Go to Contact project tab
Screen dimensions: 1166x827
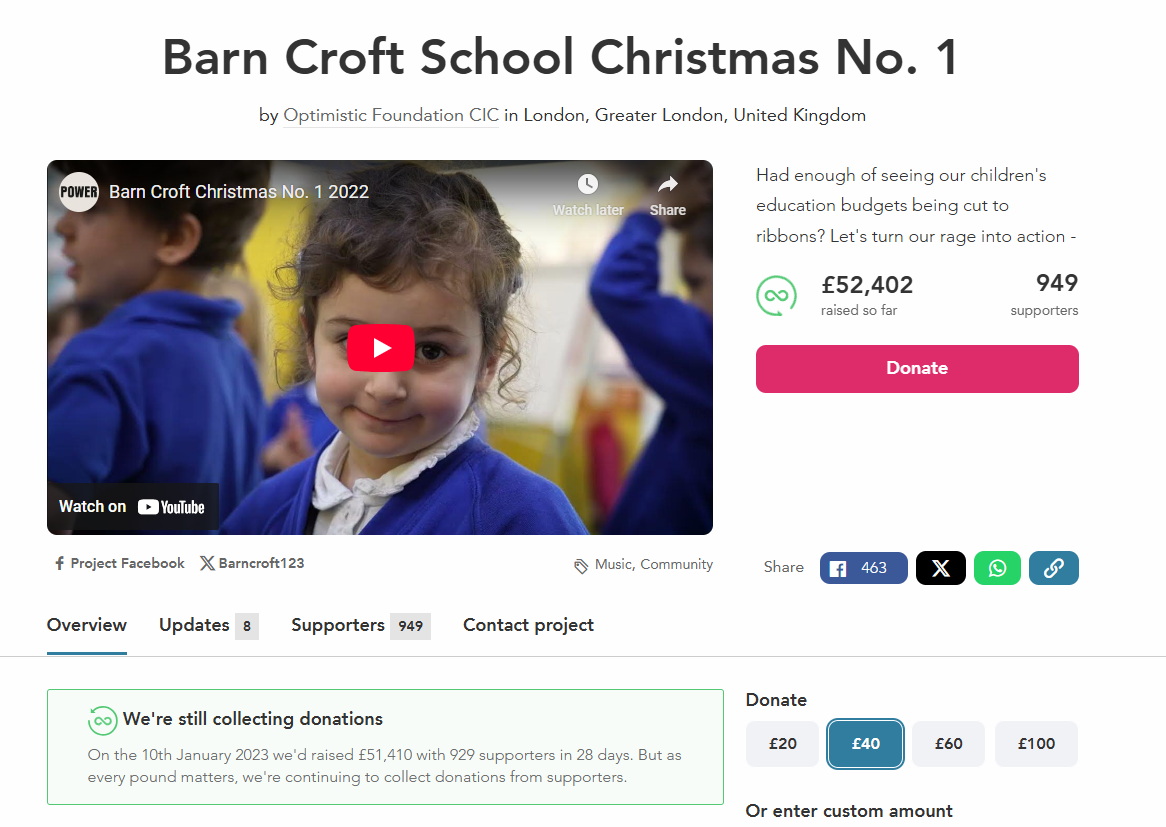coord(528,625)
